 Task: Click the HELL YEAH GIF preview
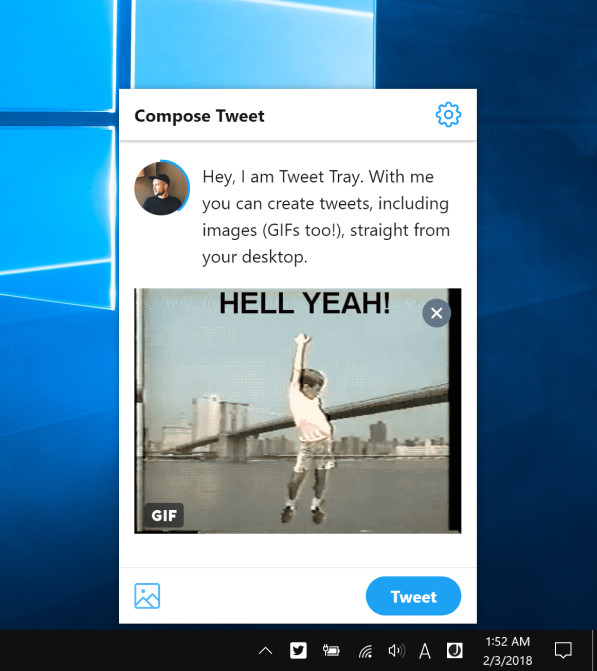pos(298,411)
